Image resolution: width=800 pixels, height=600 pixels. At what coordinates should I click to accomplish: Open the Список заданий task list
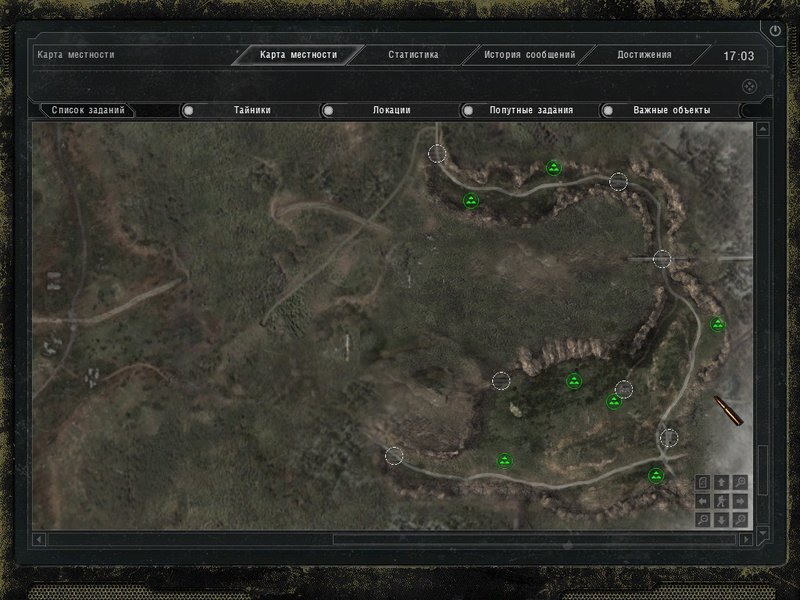point(88,110)
